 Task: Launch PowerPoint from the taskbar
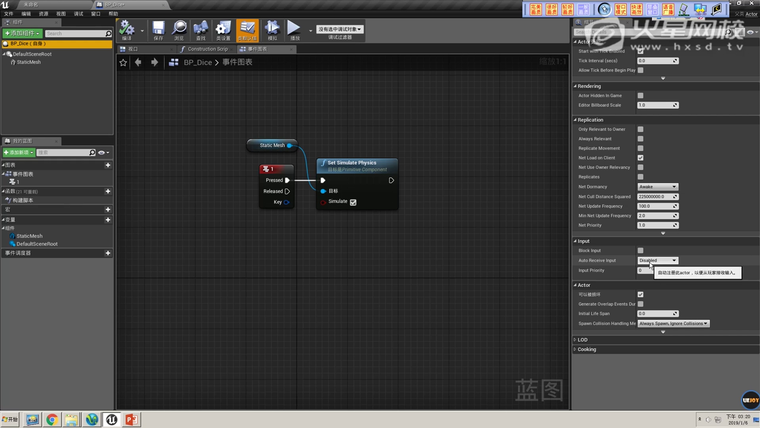[x=131, y=419]
